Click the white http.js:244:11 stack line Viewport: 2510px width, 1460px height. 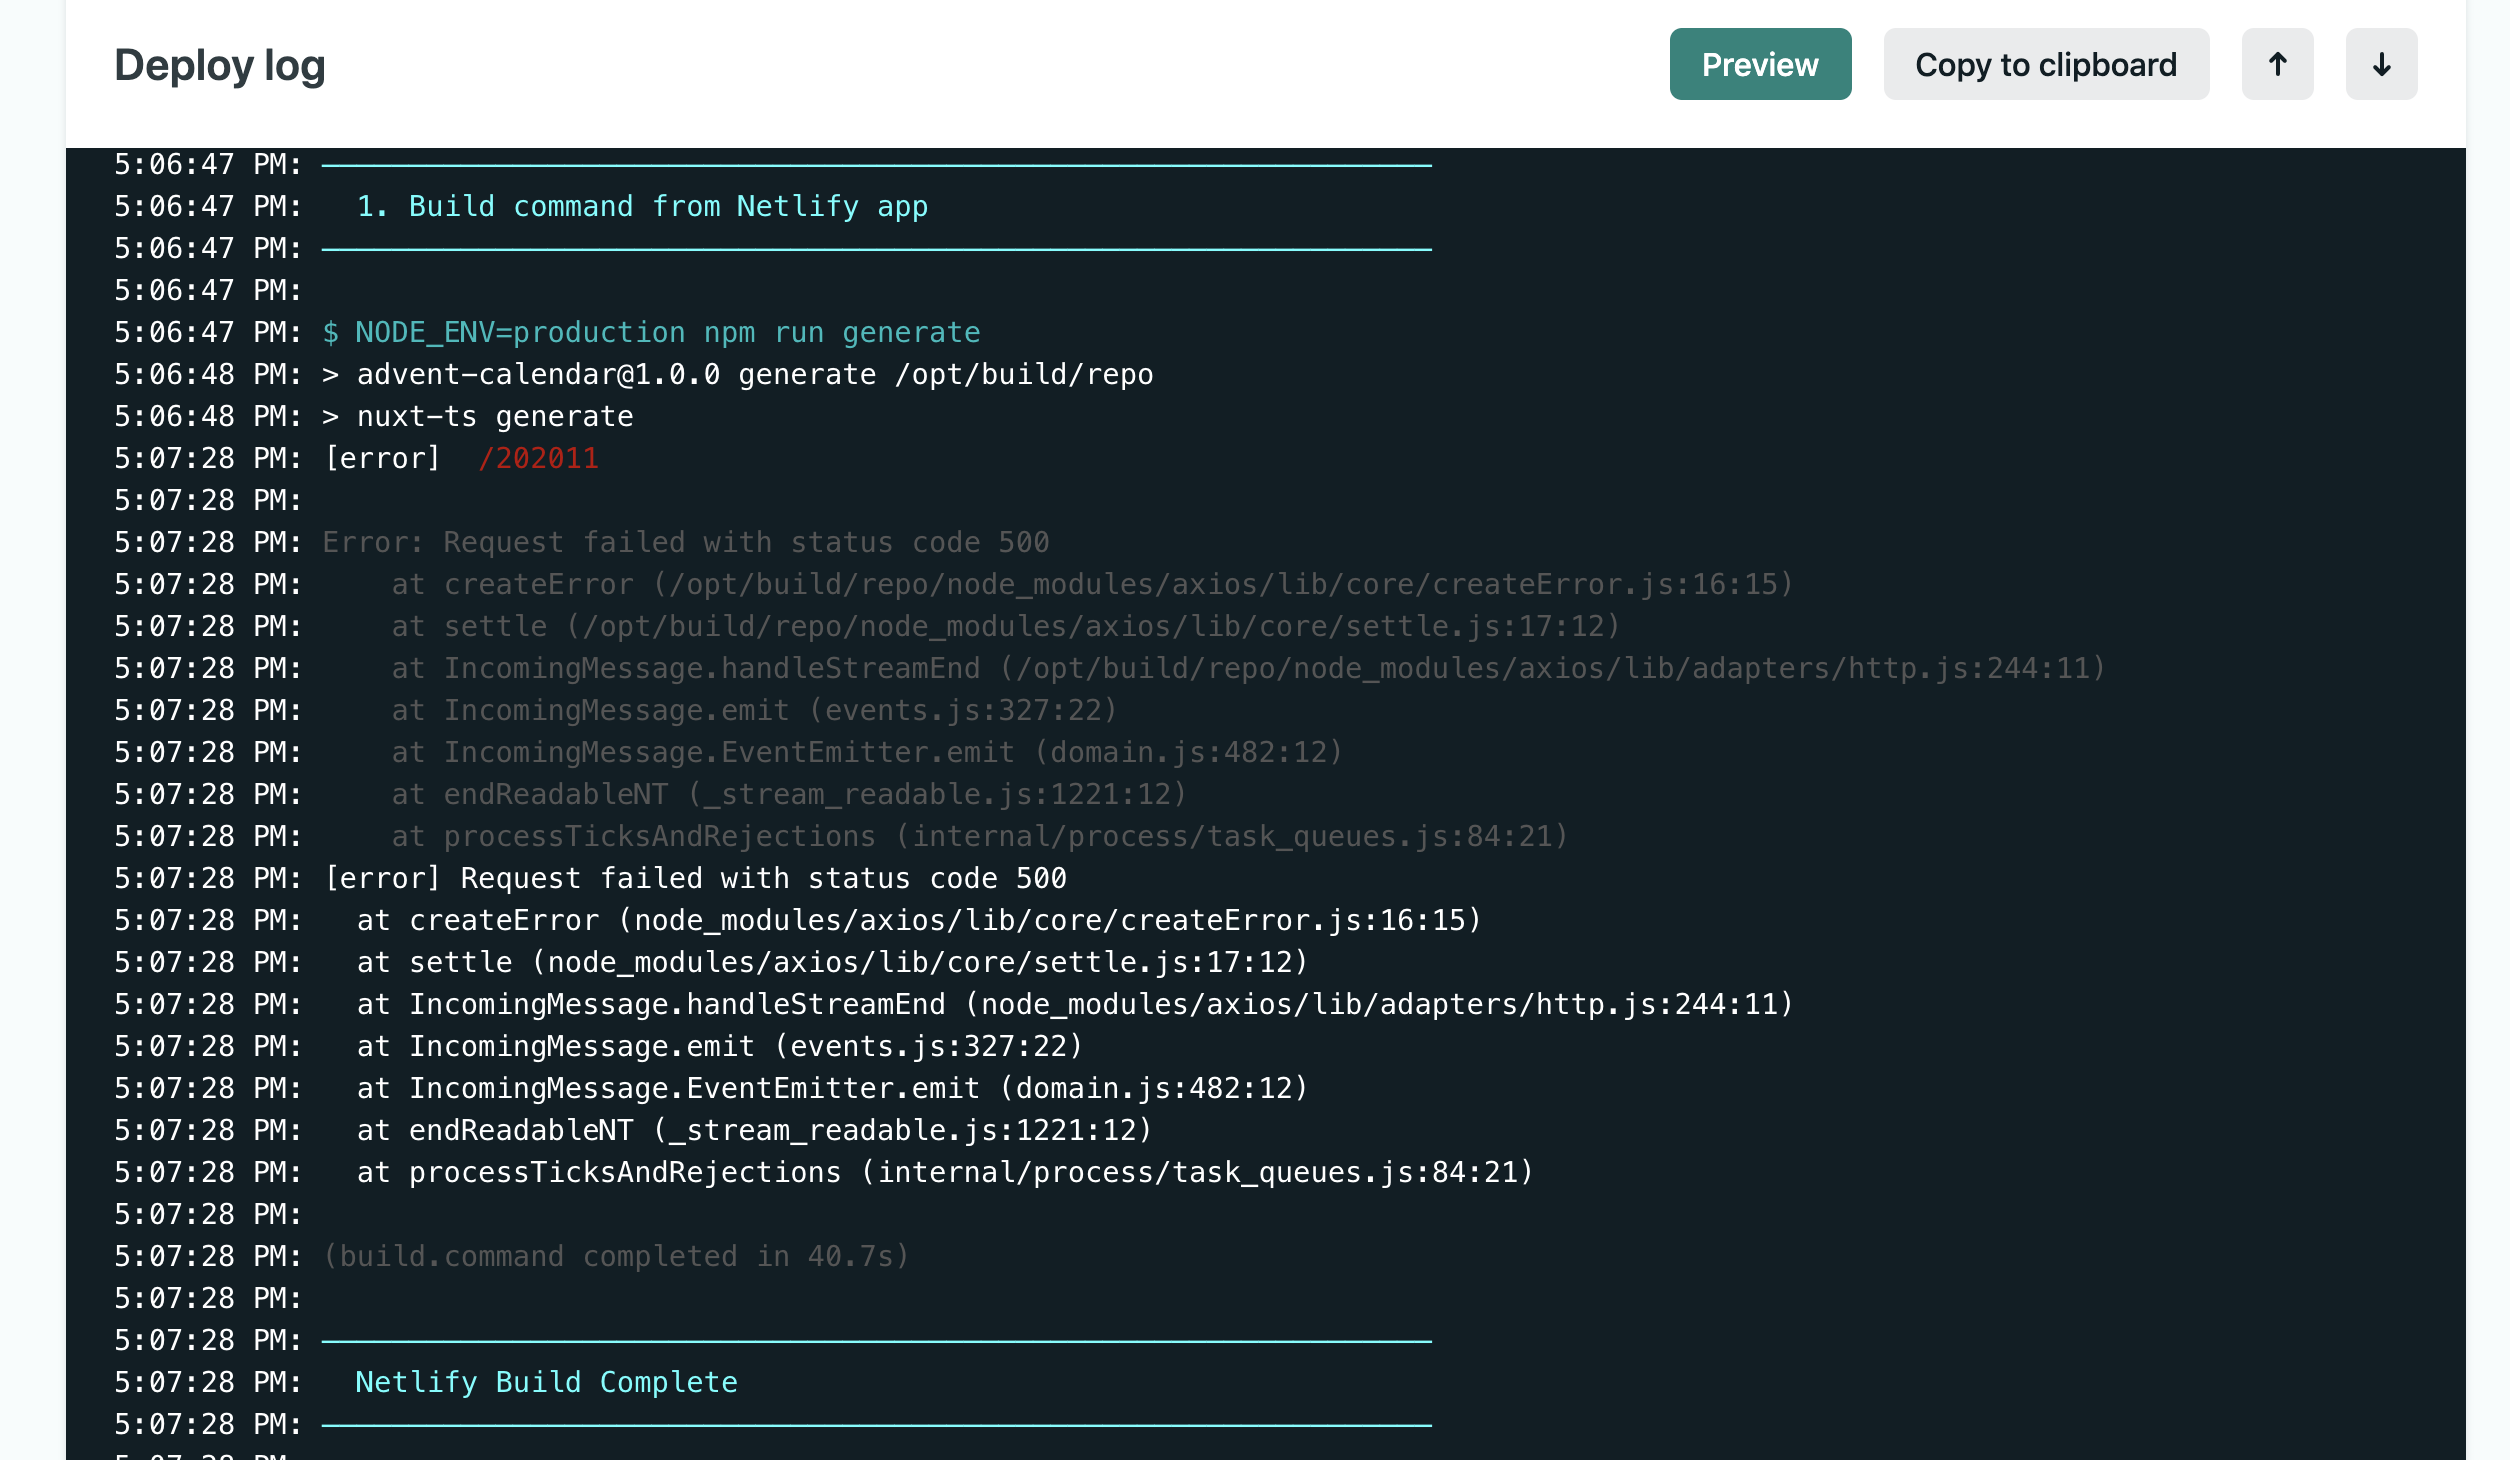(1075, 1004)
